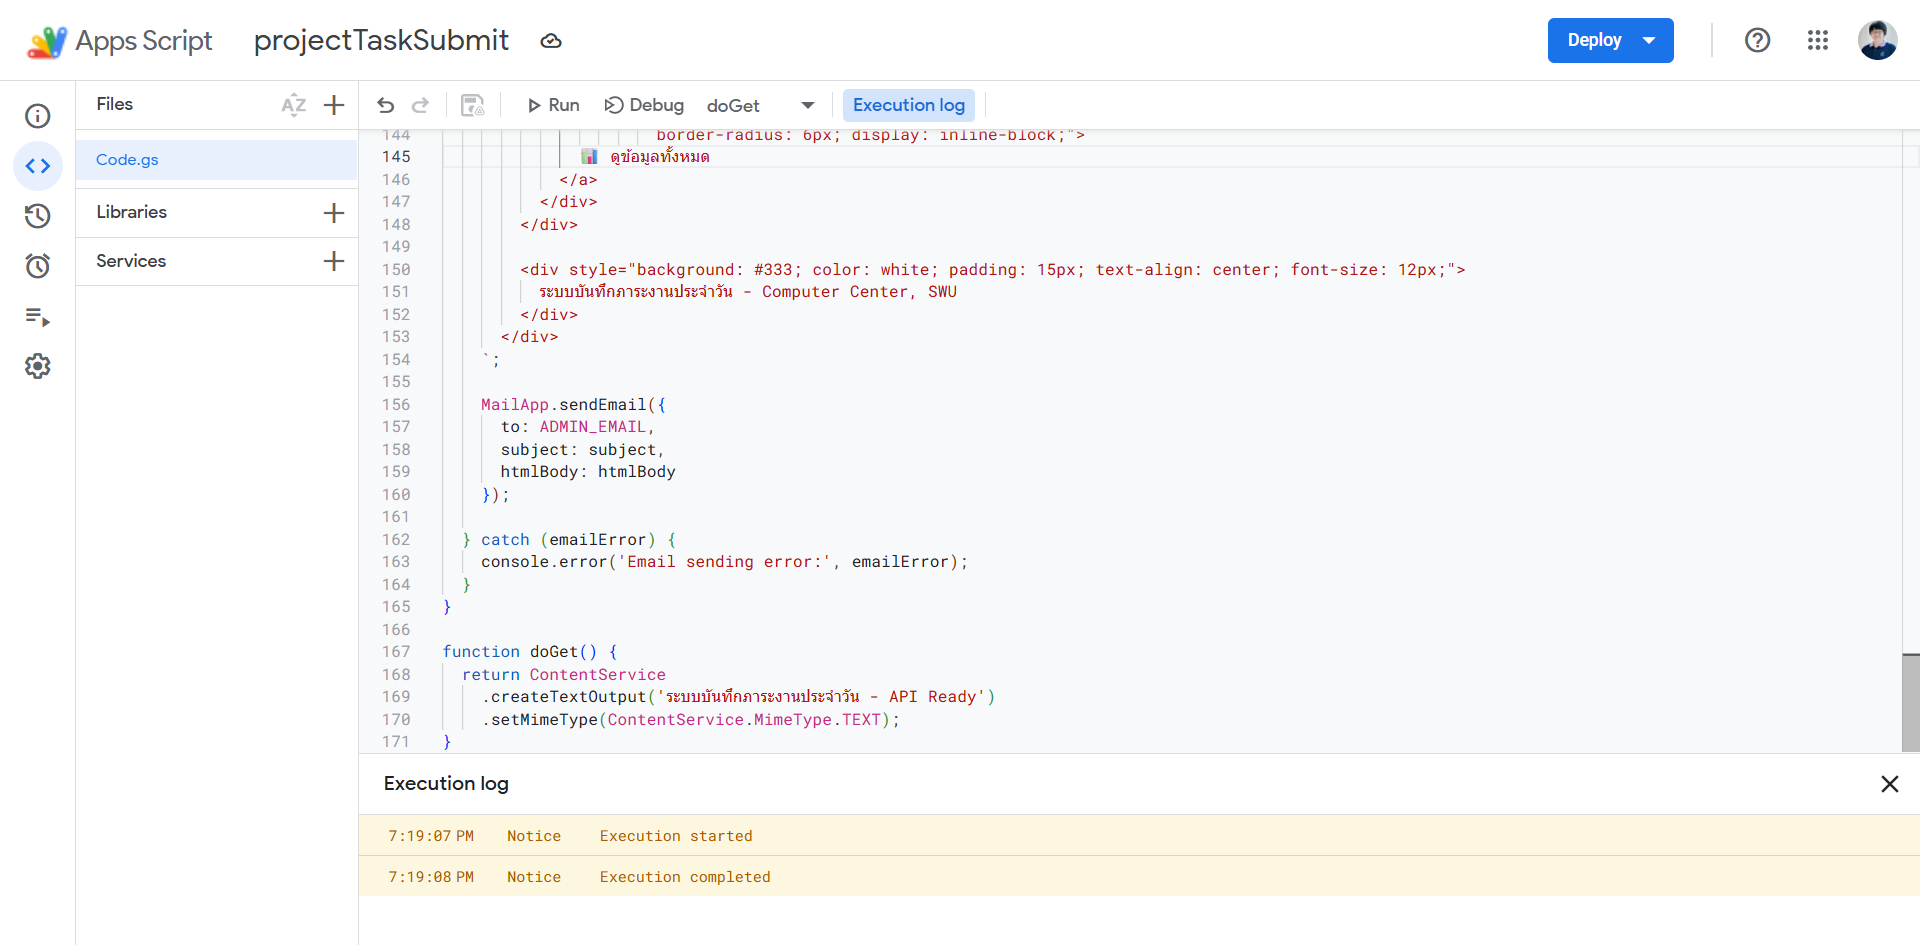Save project to Drive icon
The width and height of the screenshot is (1920, 945).
(472, 105)
